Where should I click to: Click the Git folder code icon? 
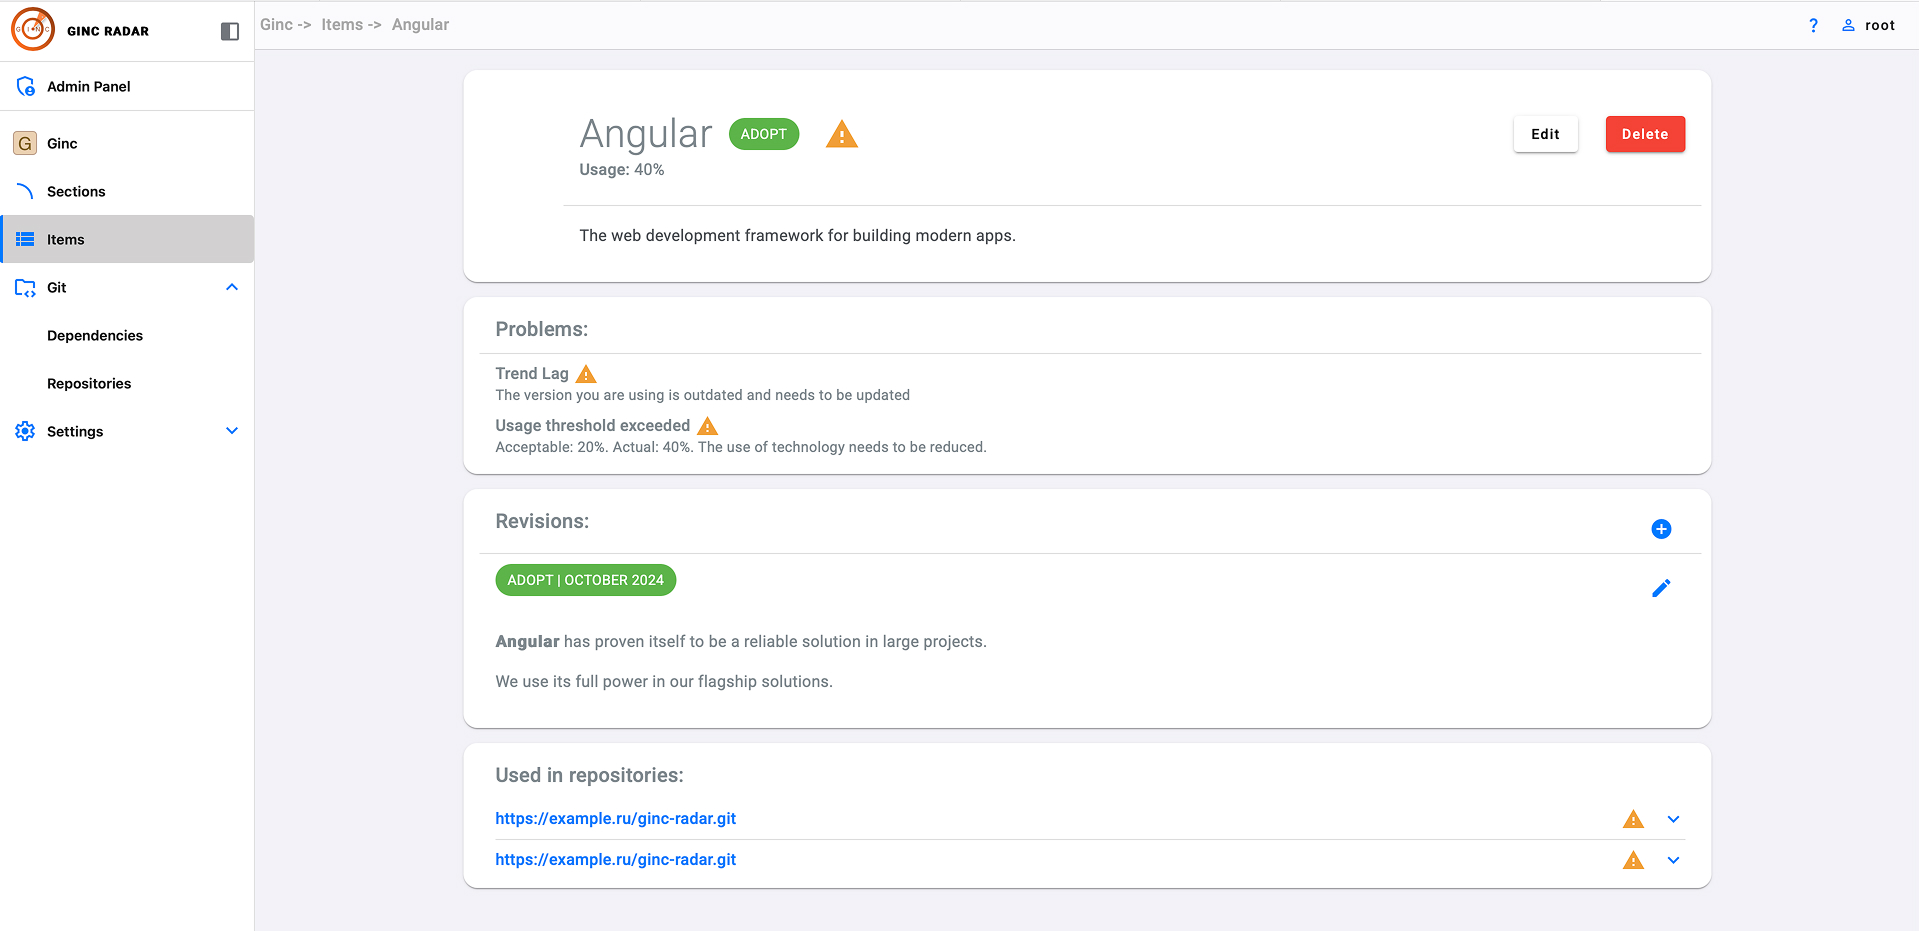[x=26, y=288]
